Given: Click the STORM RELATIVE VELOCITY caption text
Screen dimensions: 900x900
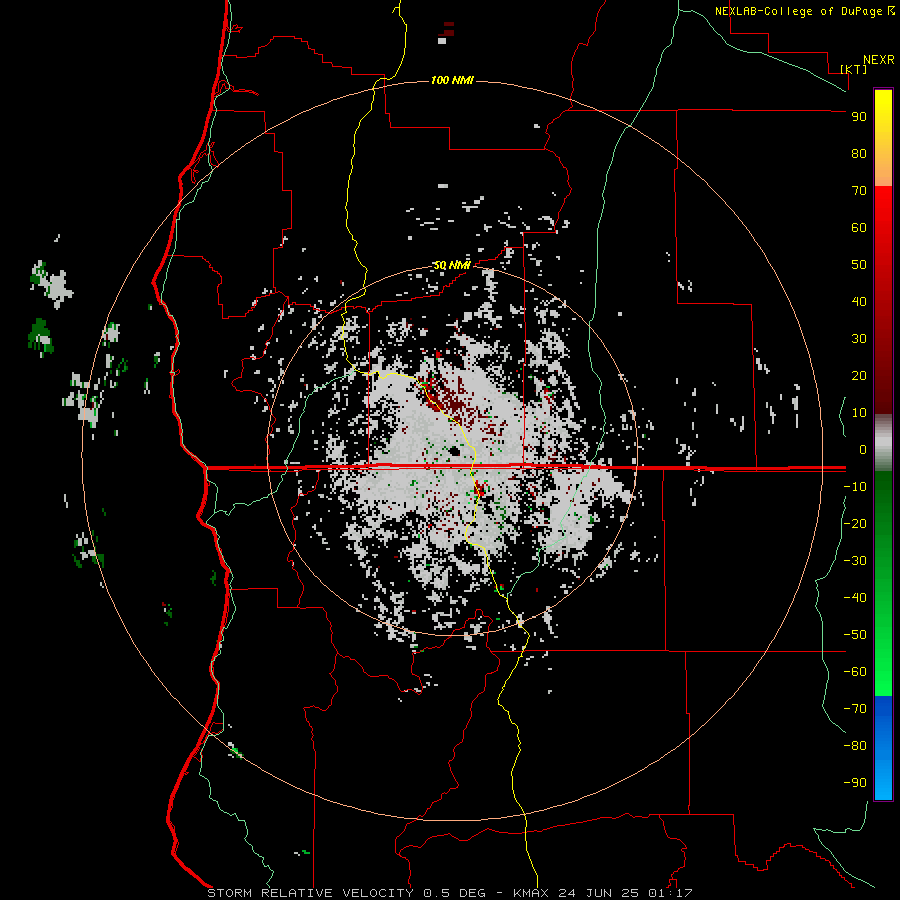Looking at the screenshot, I should pos(310,893).
